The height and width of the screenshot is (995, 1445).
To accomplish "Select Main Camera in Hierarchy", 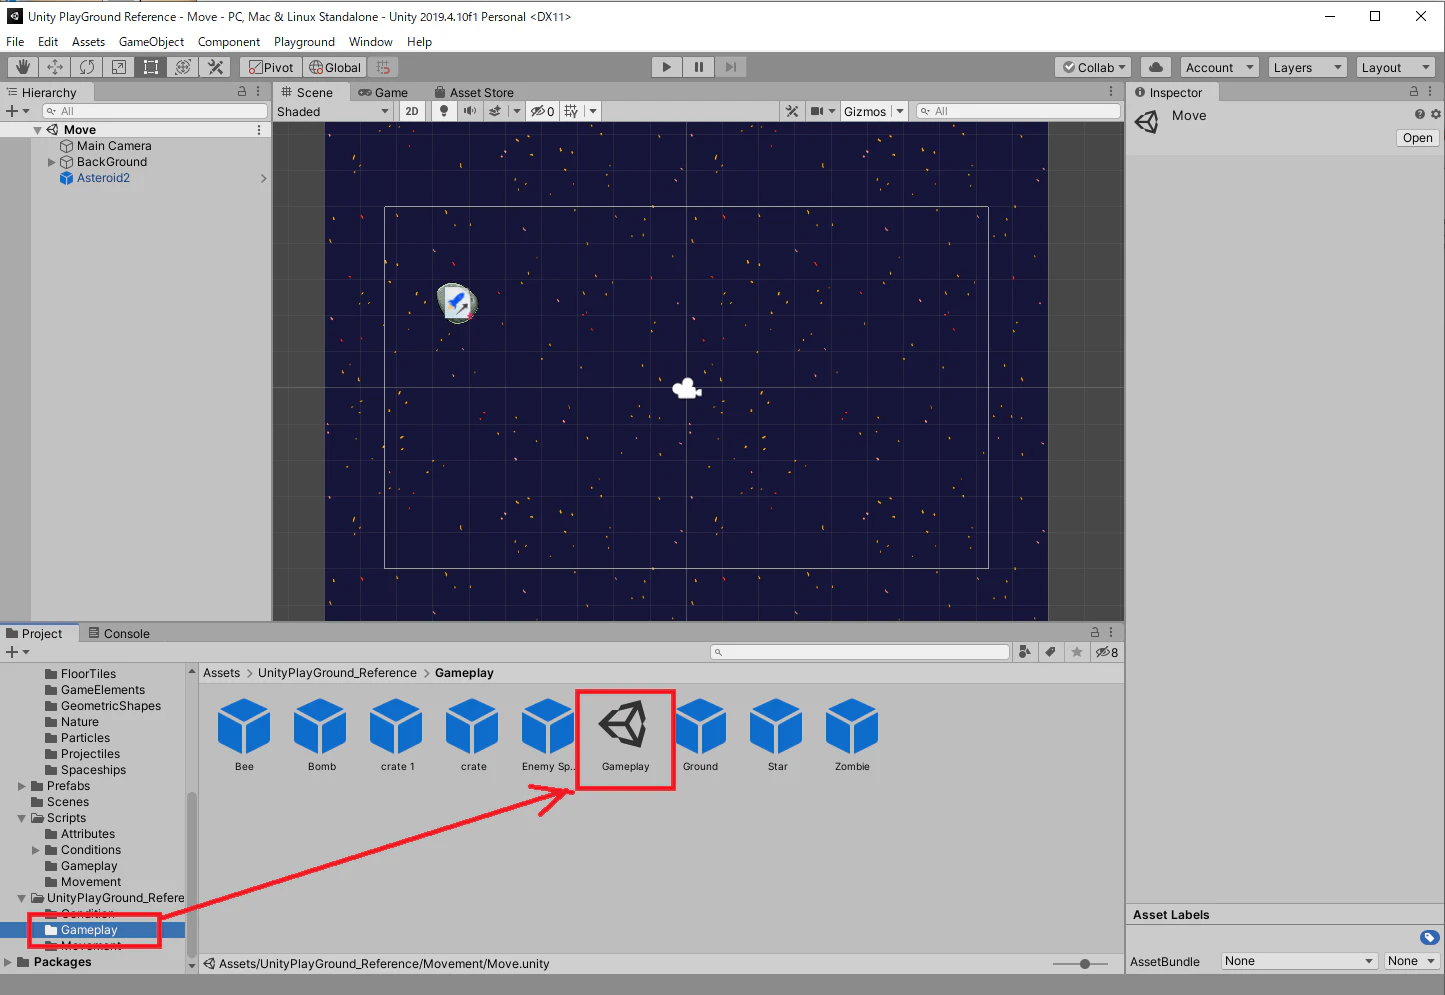I will (x=114, y=146).
